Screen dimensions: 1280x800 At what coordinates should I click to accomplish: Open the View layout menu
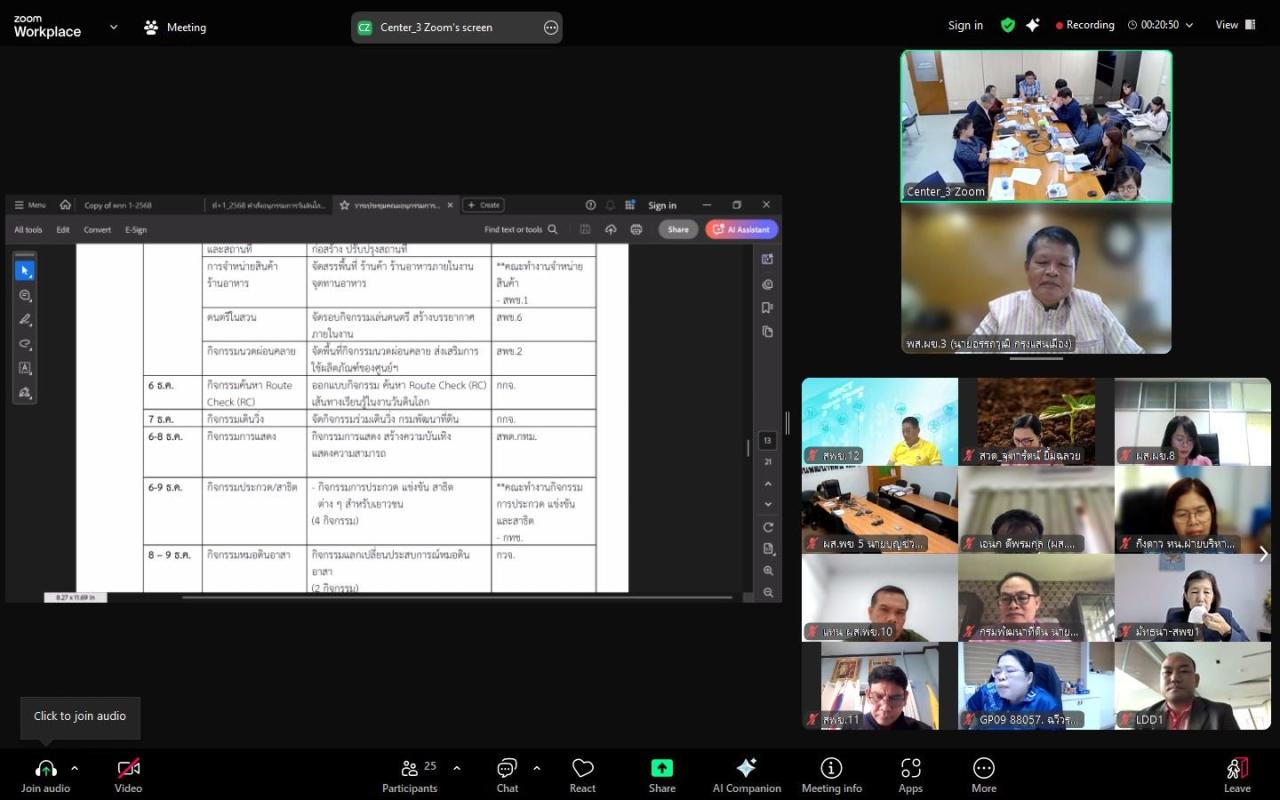coord(1235,25)
